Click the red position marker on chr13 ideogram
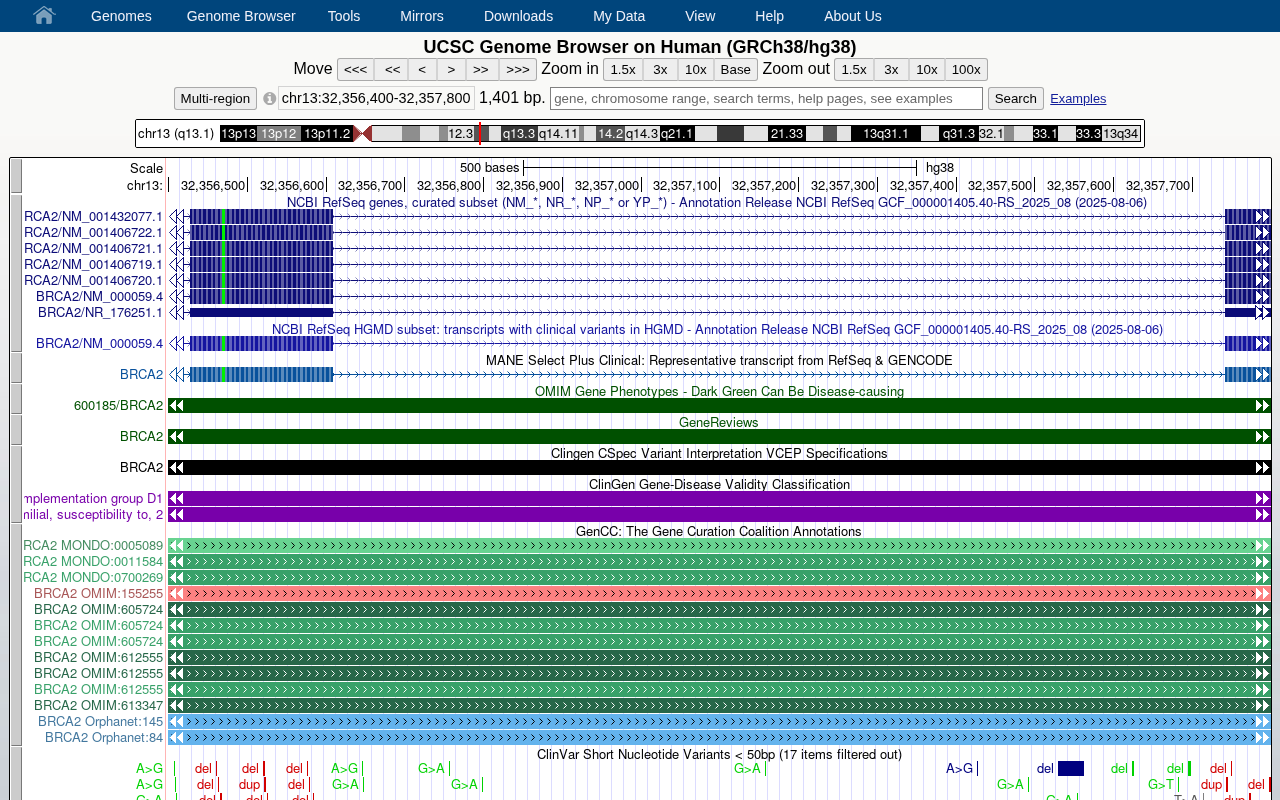Screen dimensions: 1280x800 coord(480,134)
